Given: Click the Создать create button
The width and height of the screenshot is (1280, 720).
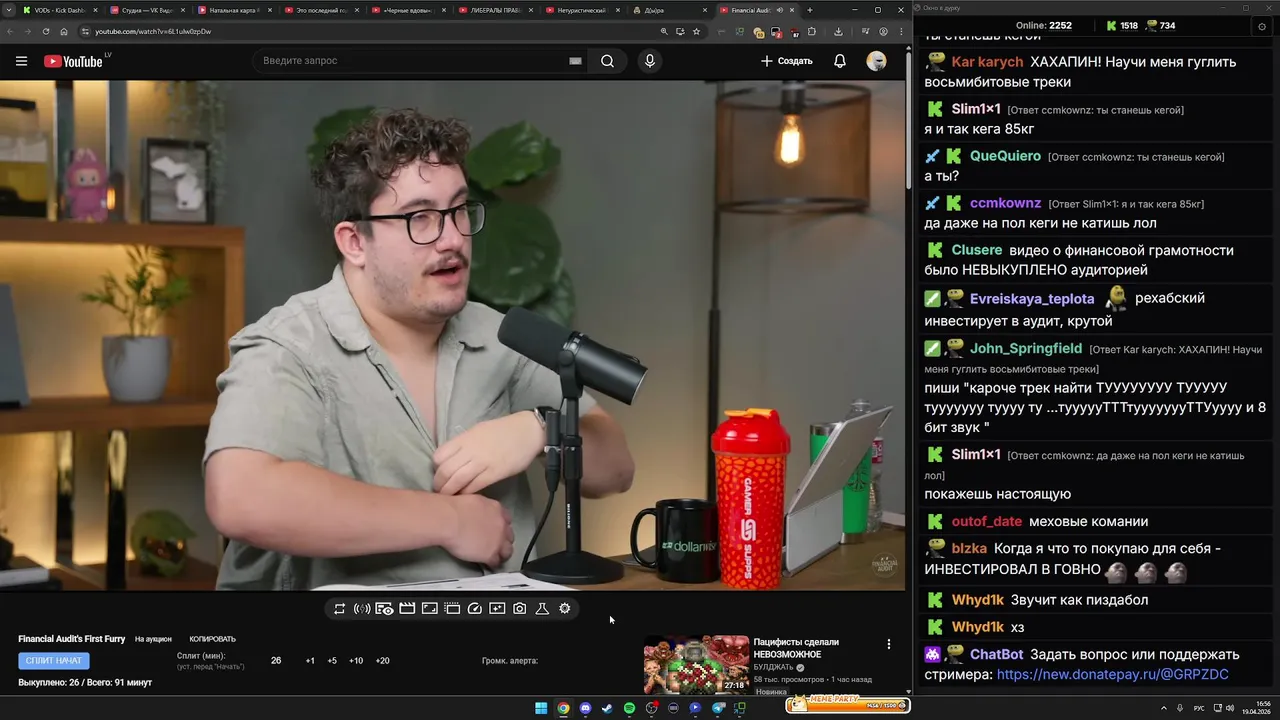Looking at the screenshot, I should (786, 61).
